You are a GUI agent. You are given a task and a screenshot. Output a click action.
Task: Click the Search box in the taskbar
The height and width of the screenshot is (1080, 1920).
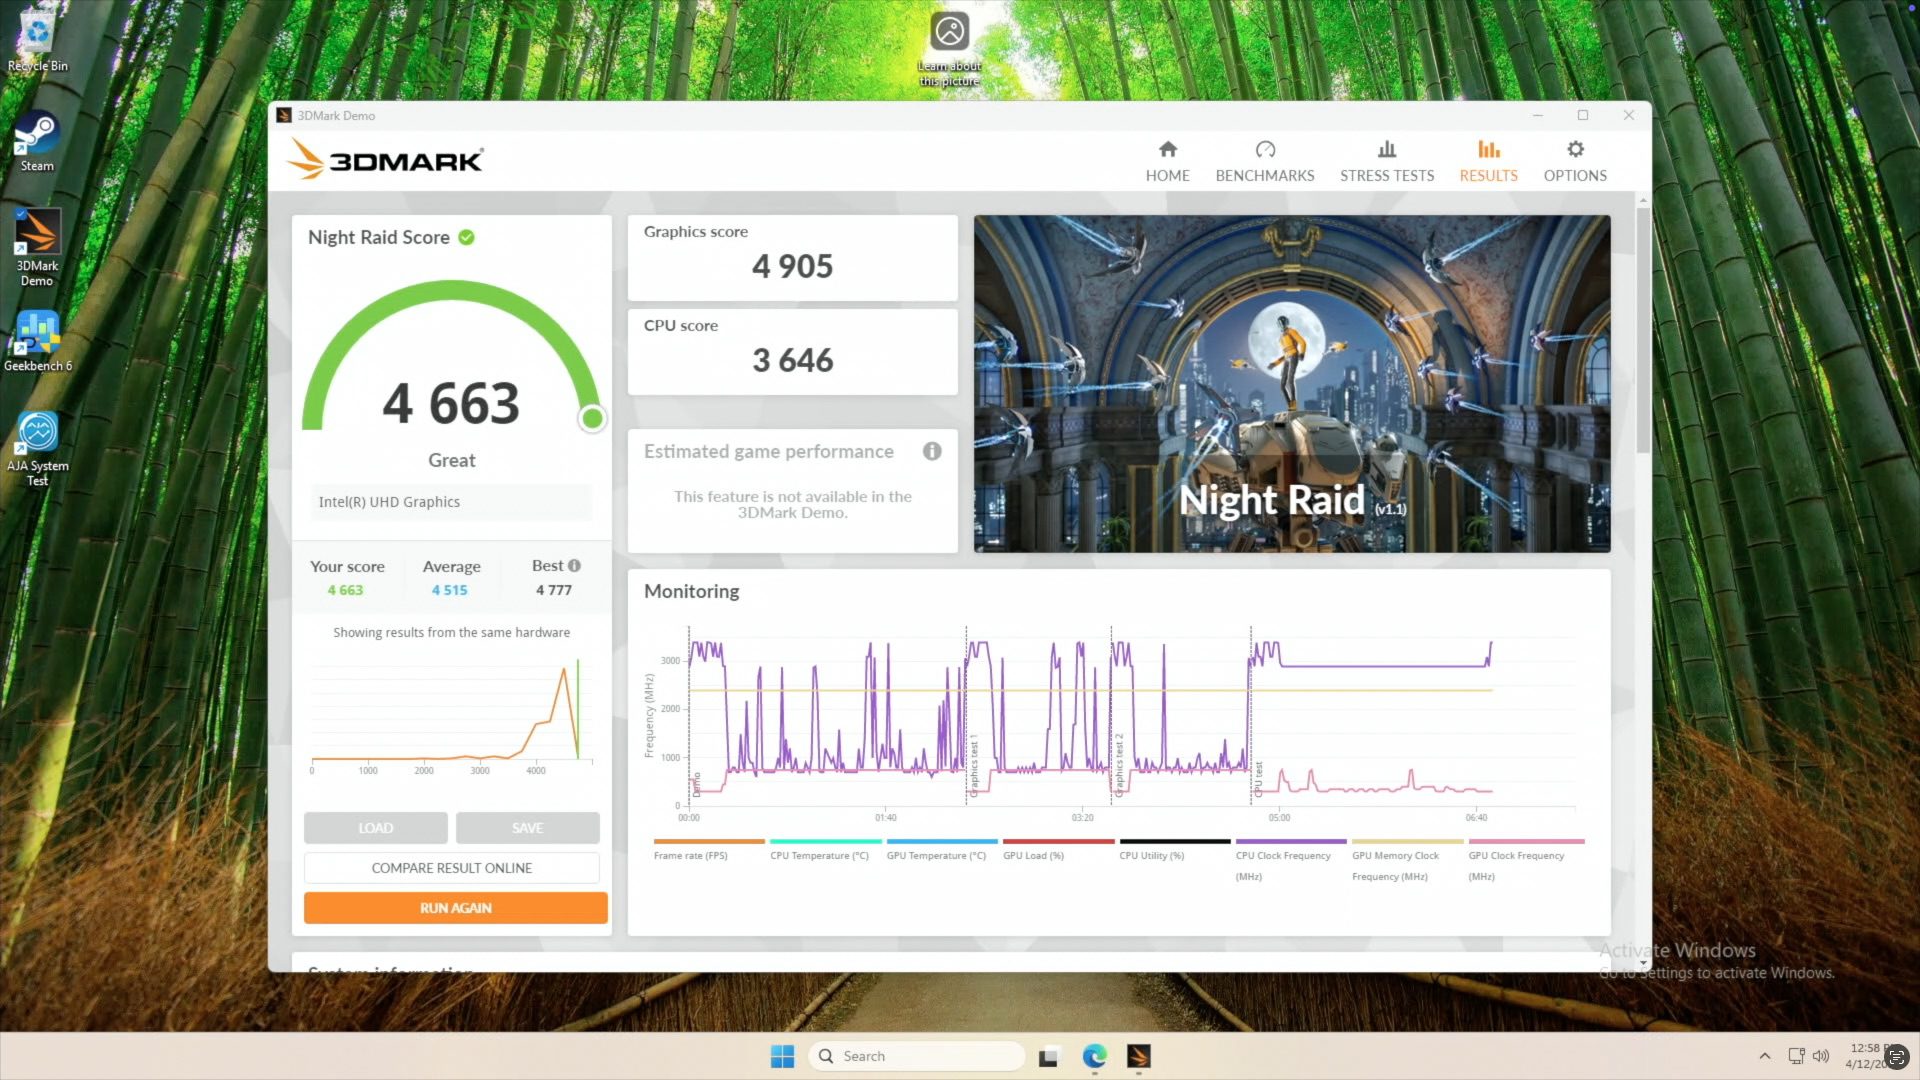(x=915, y=1055)
